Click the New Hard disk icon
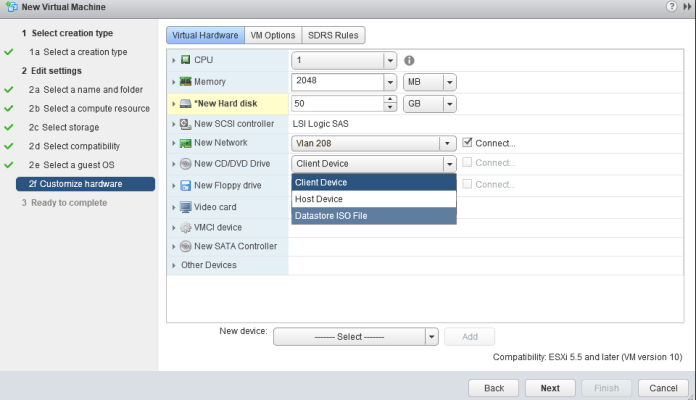Viewport: 696px width, 400px height. [186, 103]
